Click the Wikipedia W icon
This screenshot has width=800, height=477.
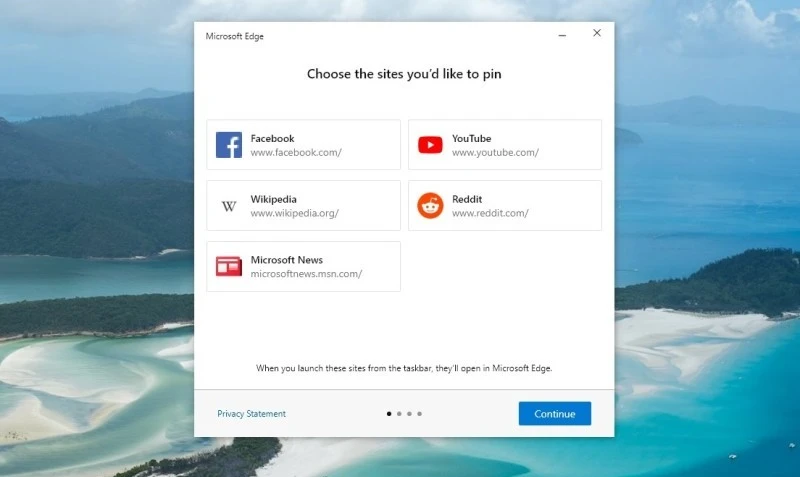pyautogui.click(x=229, y=206)
